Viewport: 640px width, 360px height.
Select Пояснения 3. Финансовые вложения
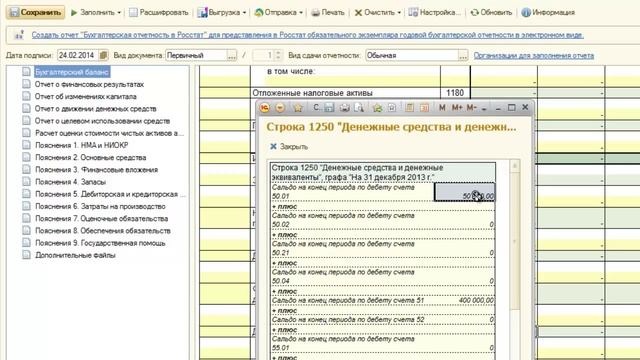[96, 170]
